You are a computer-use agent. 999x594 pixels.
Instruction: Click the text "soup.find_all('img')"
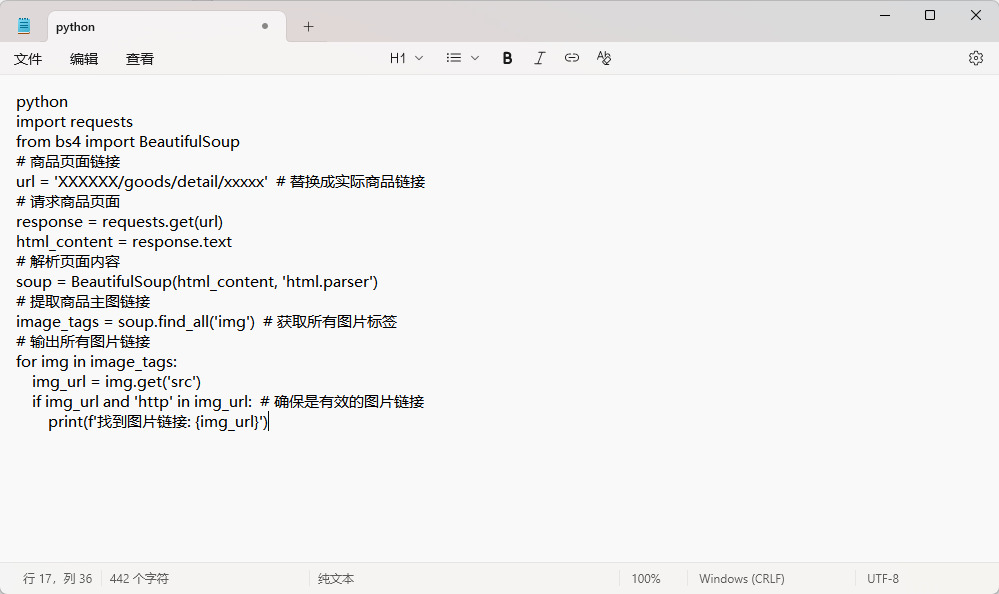click(x=186, y=322)
